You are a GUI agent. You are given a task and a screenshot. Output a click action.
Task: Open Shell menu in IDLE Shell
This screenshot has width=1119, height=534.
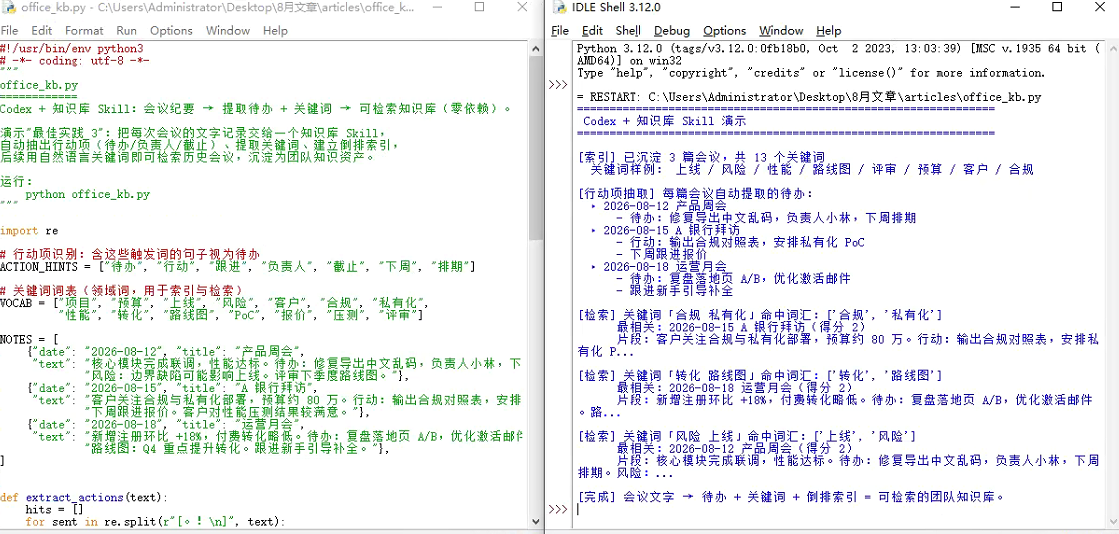click(x=628, y=31)
